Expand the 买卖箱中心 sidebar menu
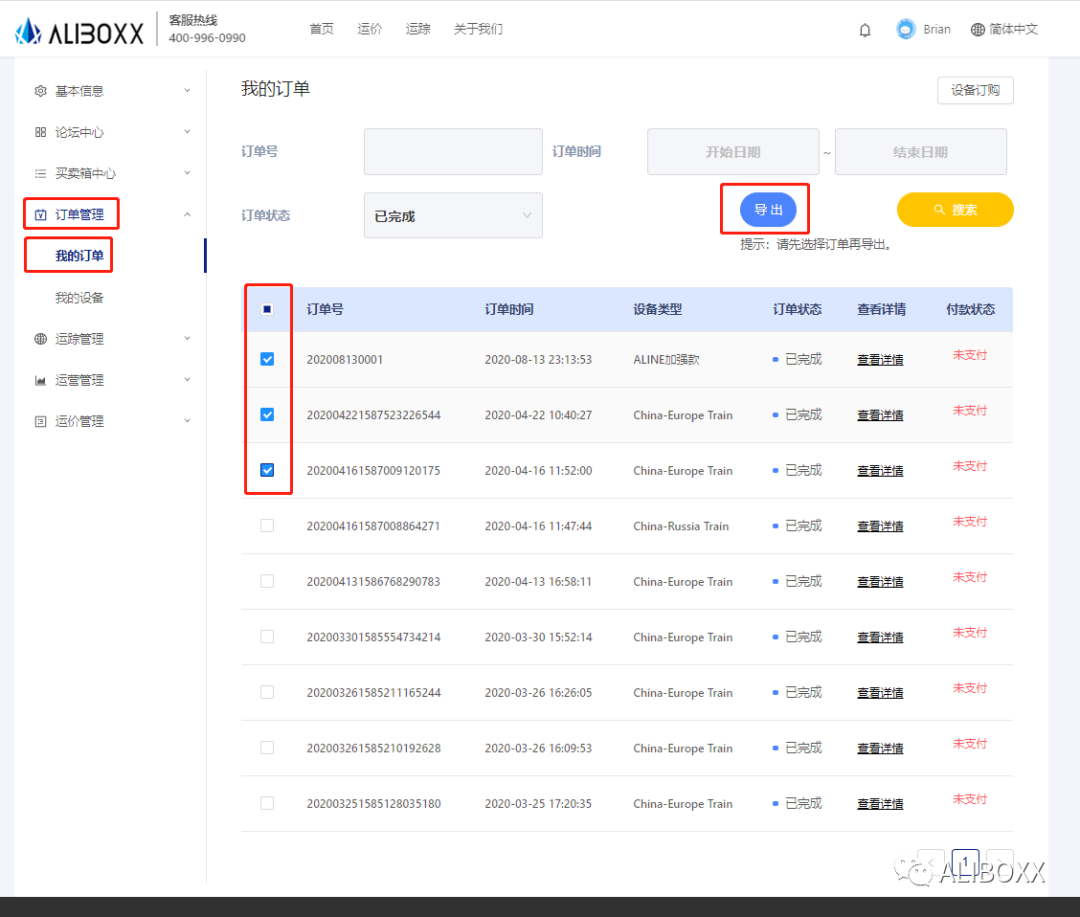Viewport: 1080px width, 917px height. point(110,173)
